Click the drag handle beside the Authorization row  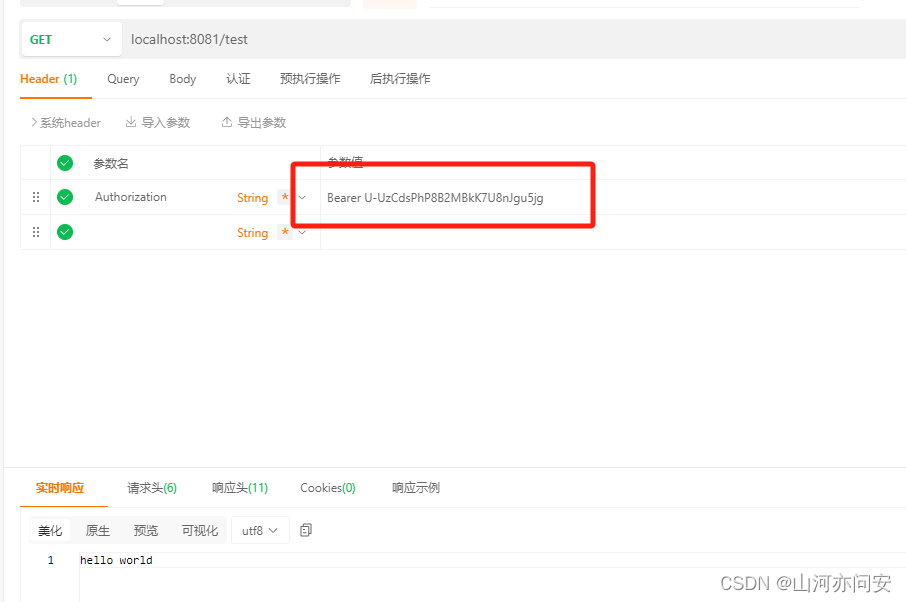pos(36,197)
